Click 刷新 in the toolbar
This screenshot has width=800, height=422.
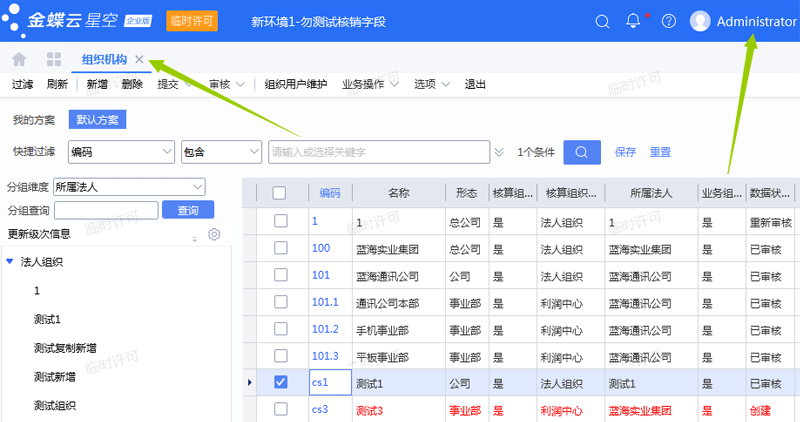click(x=57, y=84)
